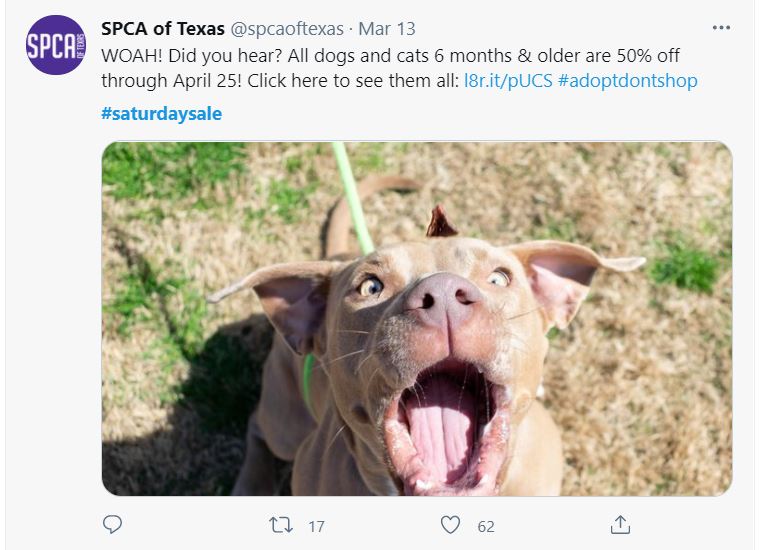Like the tweet with the heart icon
The width and height of the screenshot is (765, 550).
(x=451, y=524)
